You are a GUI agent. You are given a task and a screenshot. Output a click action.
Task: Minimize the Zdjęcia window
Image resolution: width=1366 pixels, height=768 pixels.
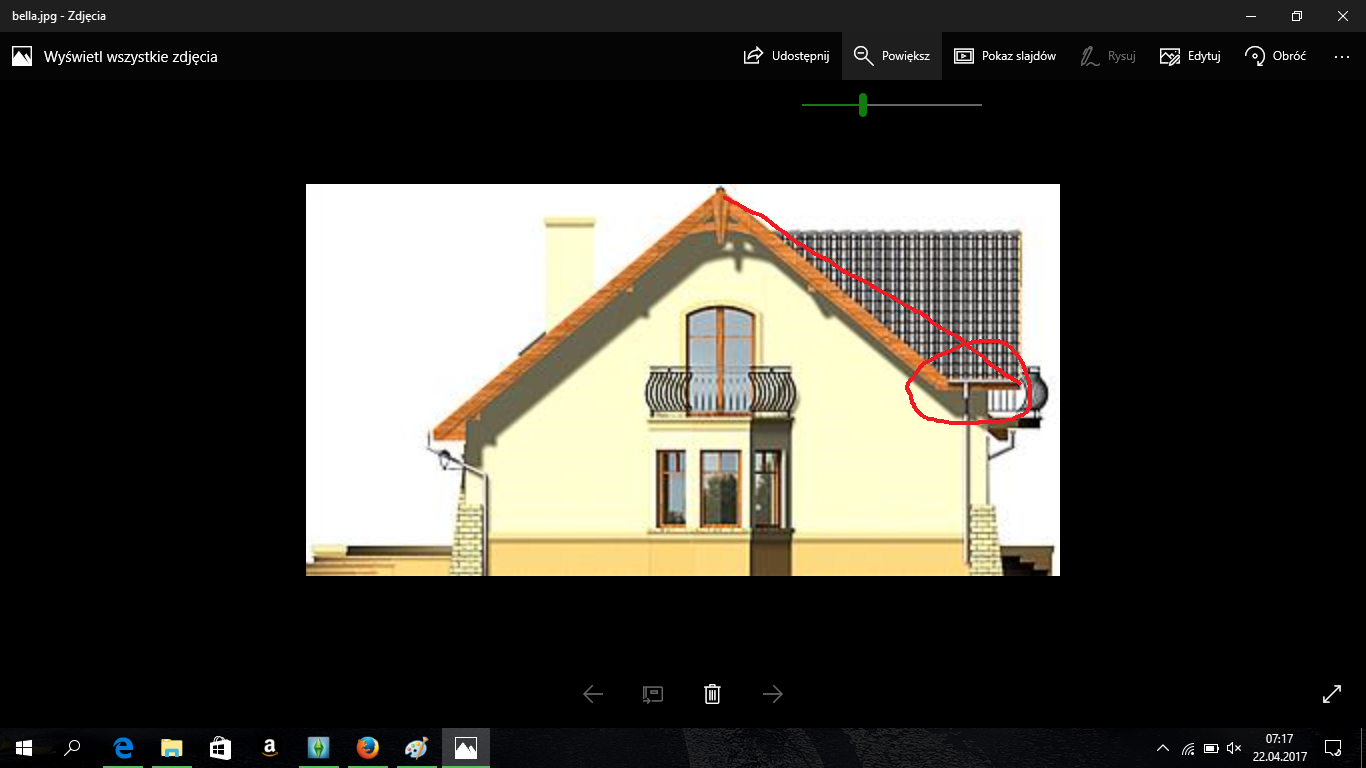1251,16
